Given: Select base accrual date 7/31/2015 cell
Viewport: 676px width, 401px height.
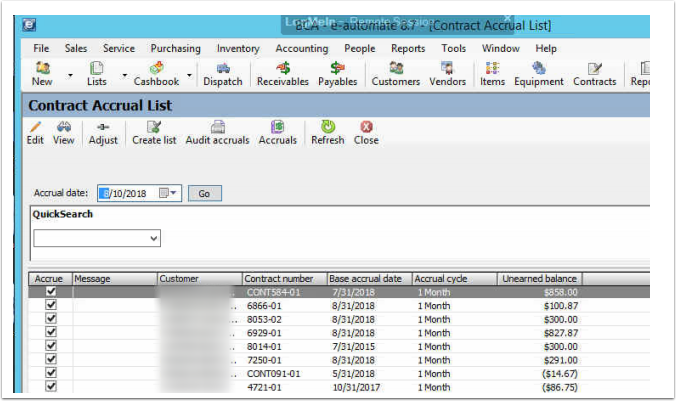Looking at the screenshot, I should coord(354,347).
